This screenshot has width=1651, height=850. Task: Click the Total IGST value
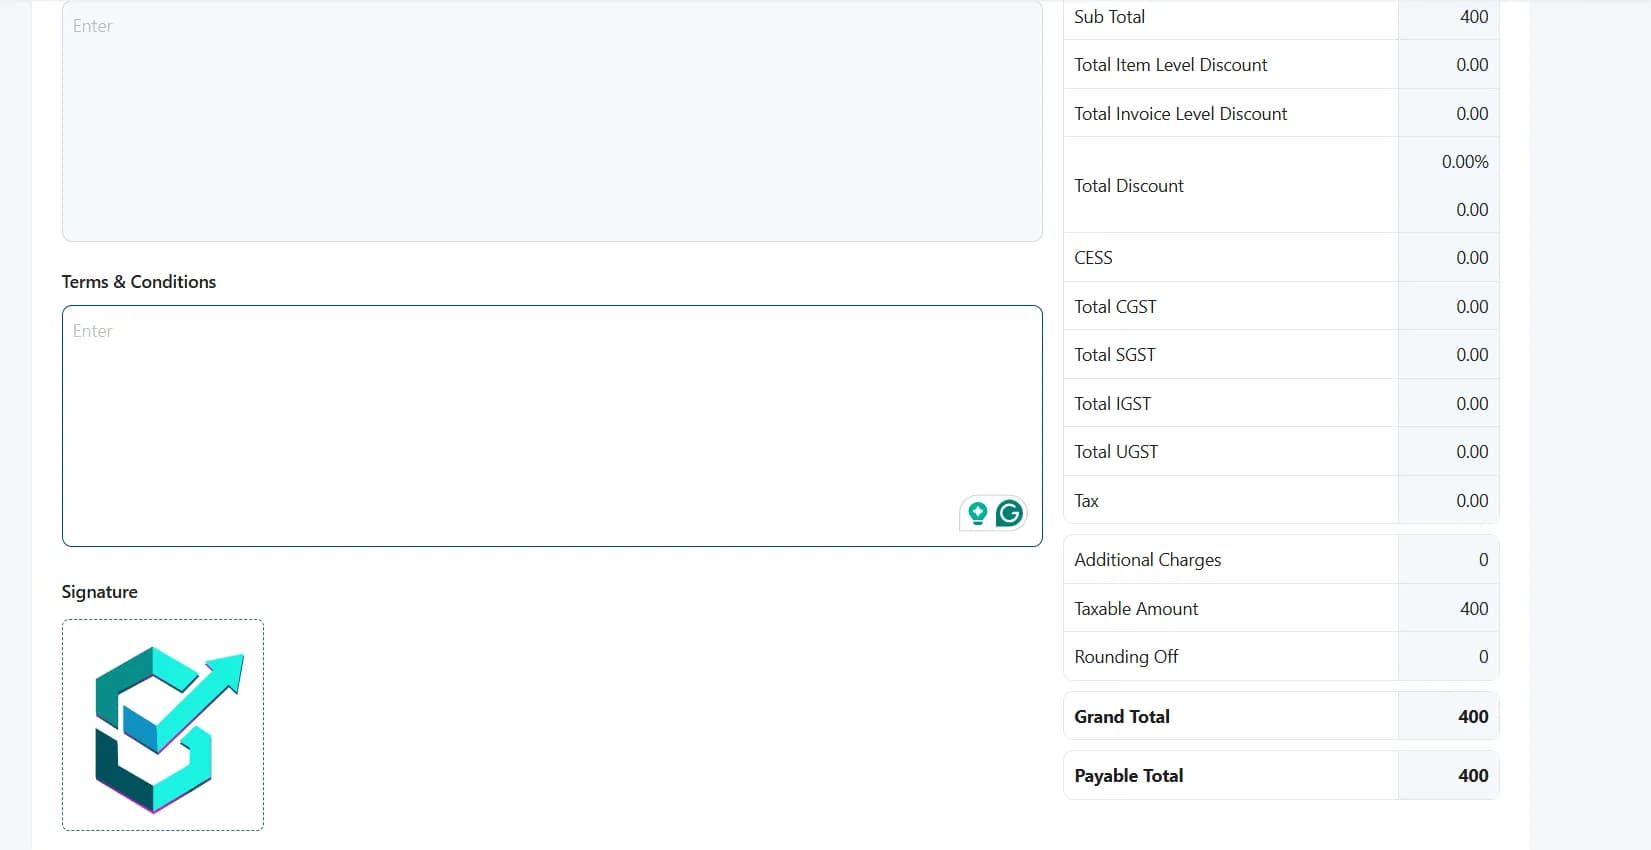(x=1472, y=404)
